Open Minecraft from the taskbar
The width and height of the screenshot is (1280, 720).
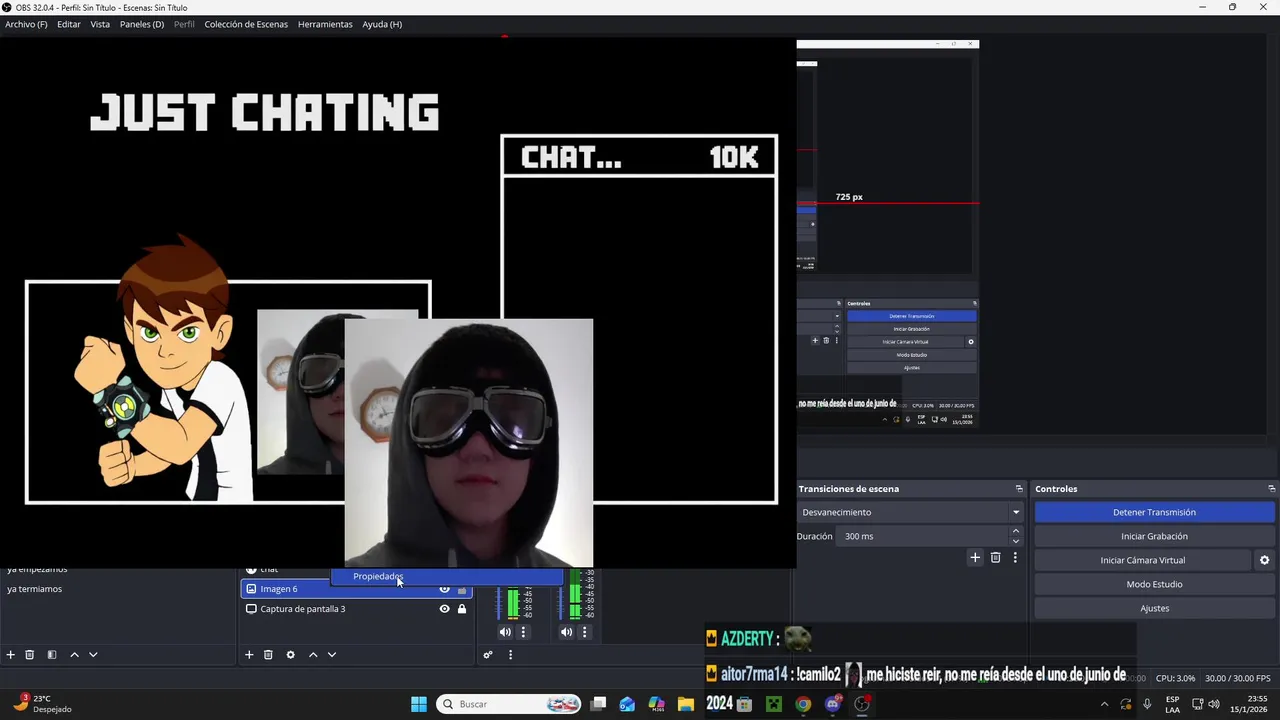773,704
